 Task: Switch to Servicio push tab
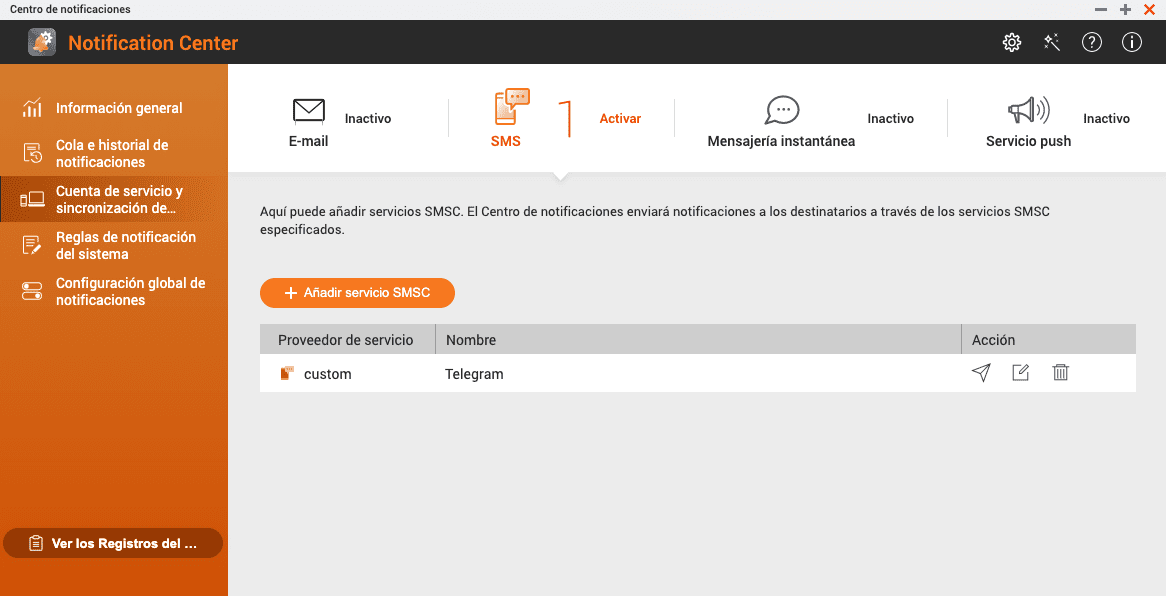[1028, 141]
